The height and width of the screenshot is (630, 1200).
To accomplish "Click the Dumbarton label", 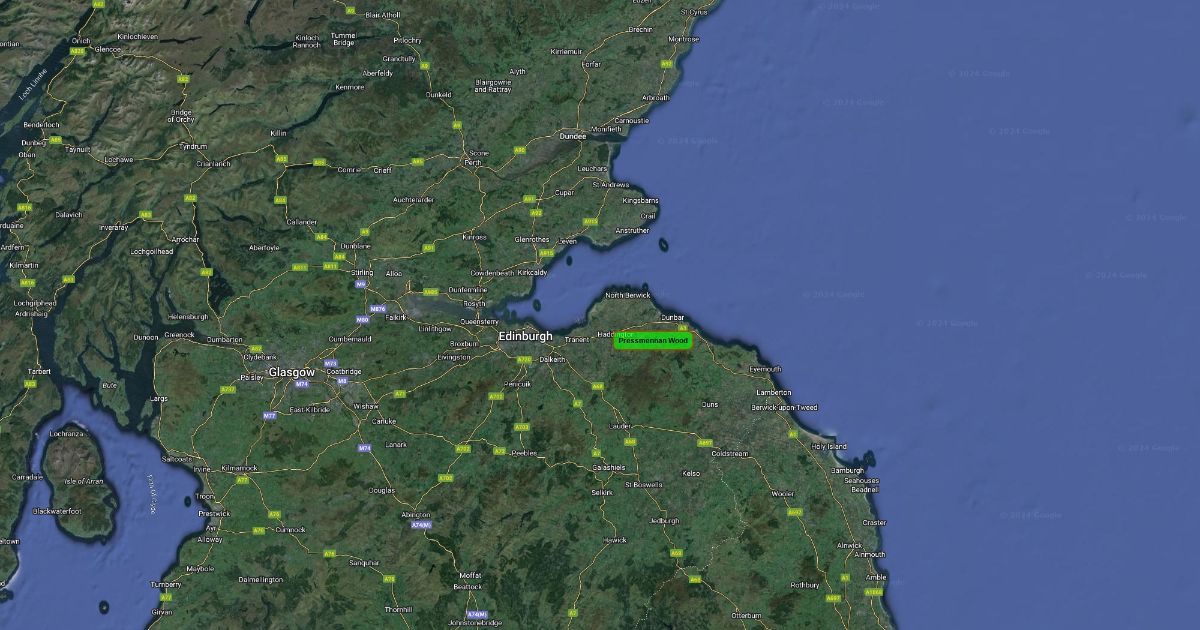I will (x=225, y=340).
